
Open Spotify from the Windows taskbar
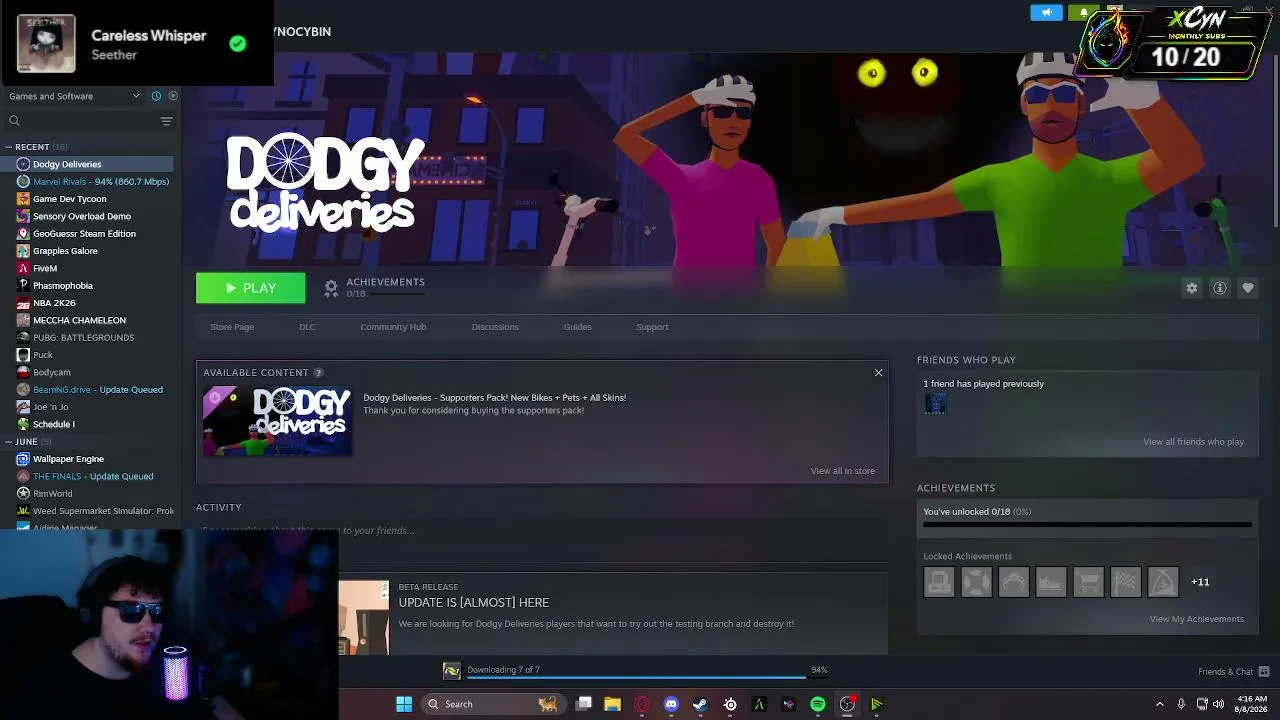point(818,704)
